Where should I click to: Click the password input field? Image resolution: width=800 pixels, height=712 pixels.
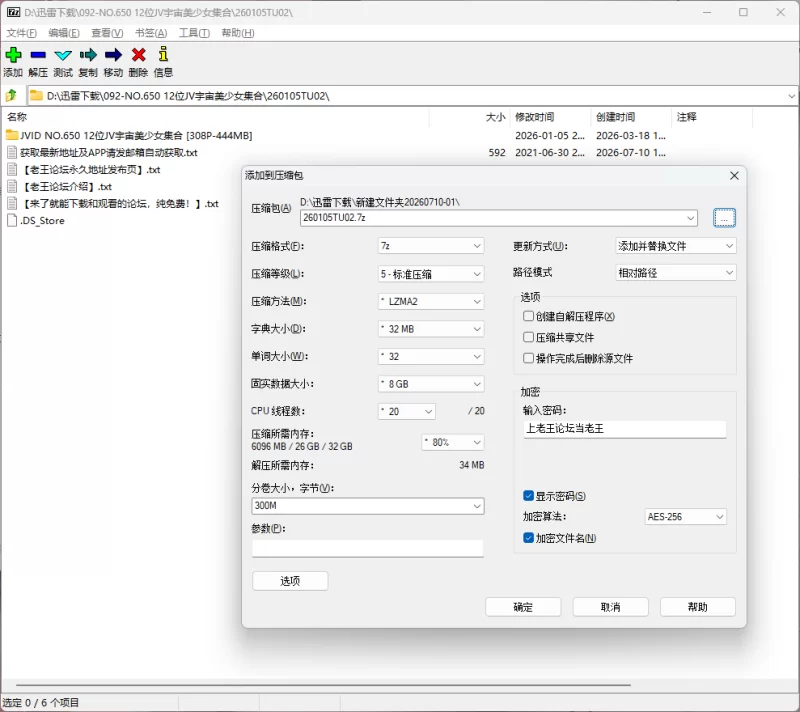pos(624,429)
